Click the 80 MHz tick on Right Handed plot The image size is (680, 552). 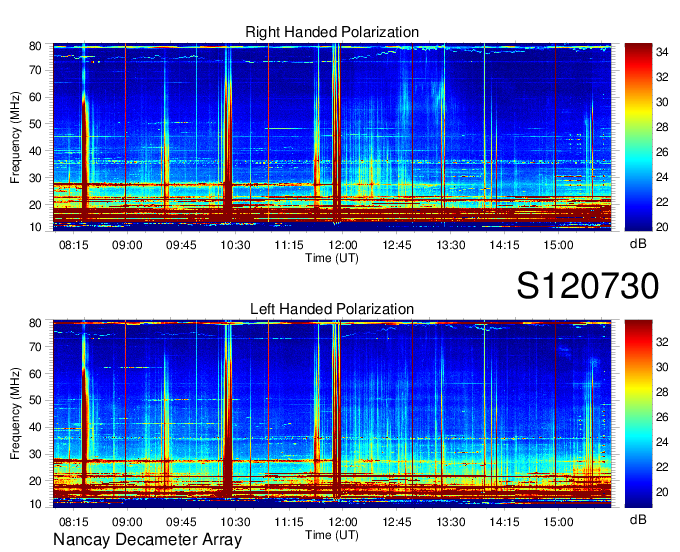point(35,46)
